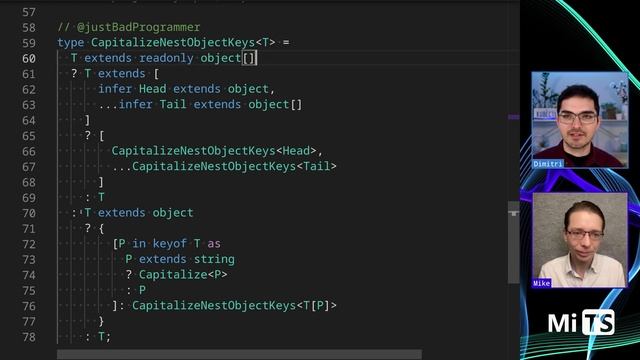Click Dimitri's webcam video
Image resolution: width=640 pixels, height=360 pixels.
[x=580, y=120]
